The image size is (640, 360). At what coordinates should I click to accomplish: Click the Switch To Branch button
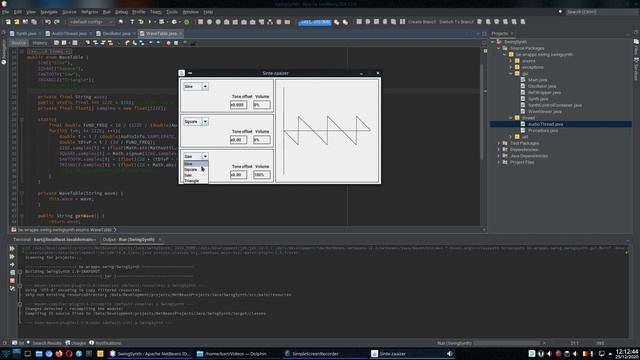click(456, 22)
